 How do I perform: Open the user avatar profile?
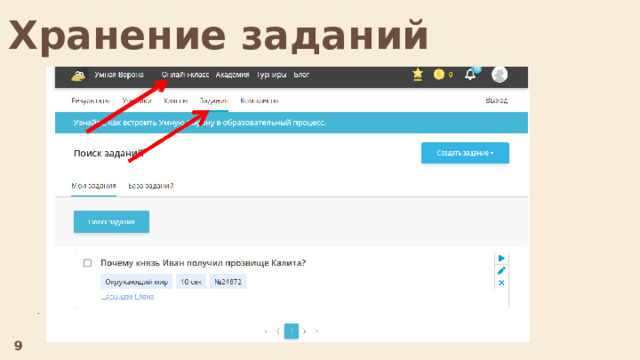coord(500,75)
